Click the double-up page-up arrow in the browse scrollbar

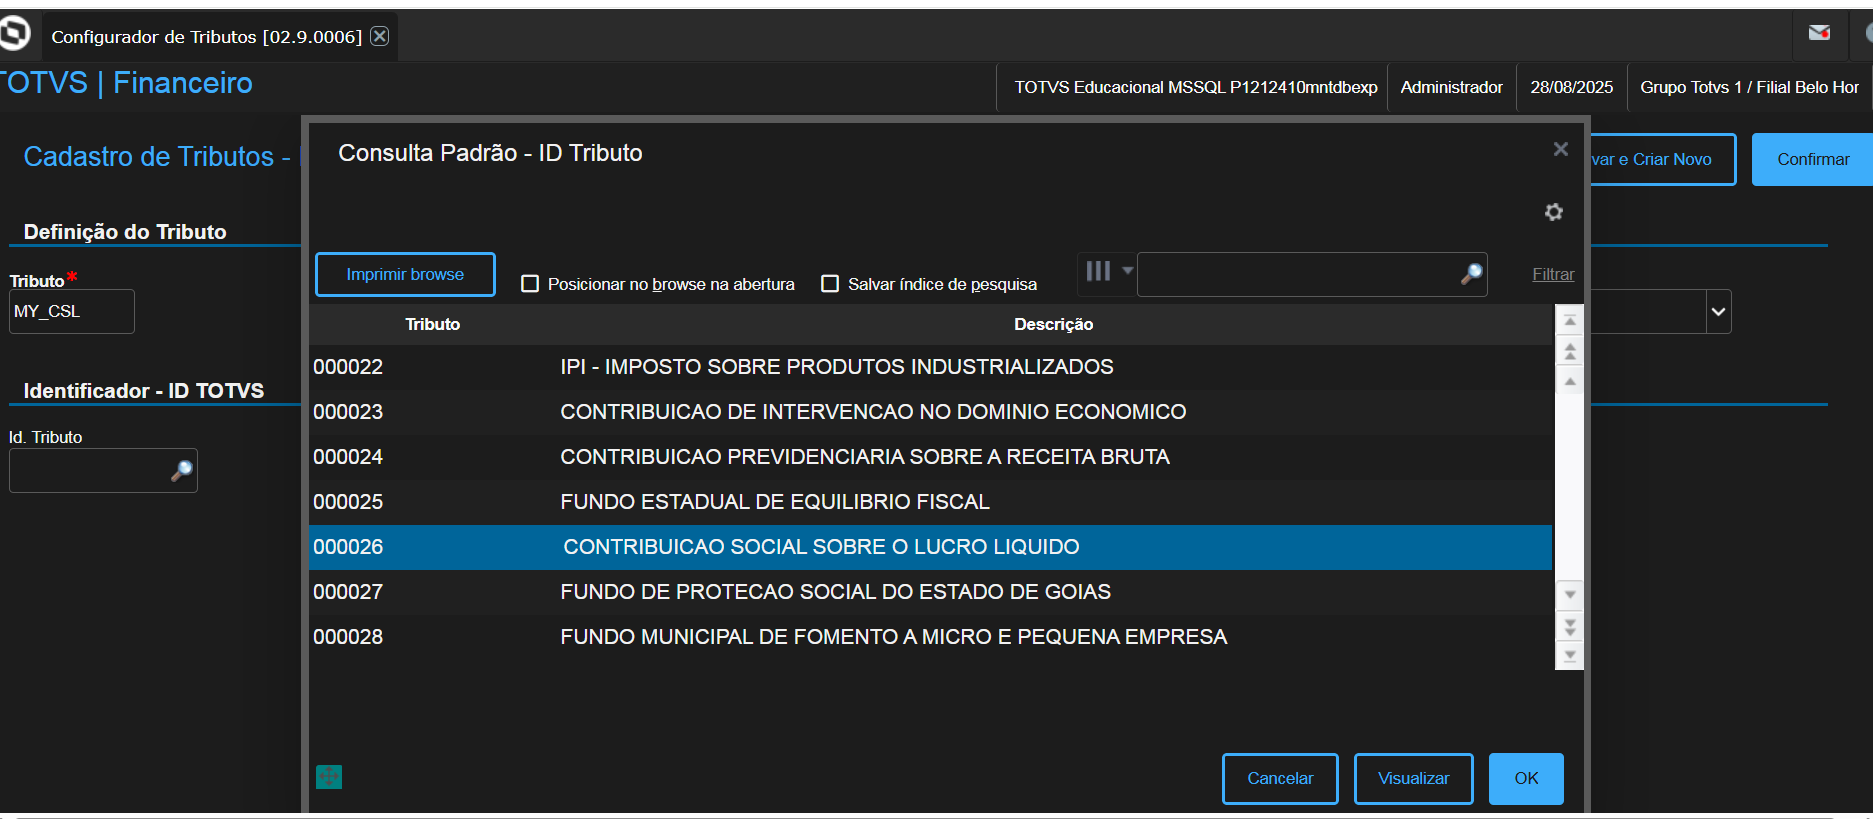point(1570,351)
